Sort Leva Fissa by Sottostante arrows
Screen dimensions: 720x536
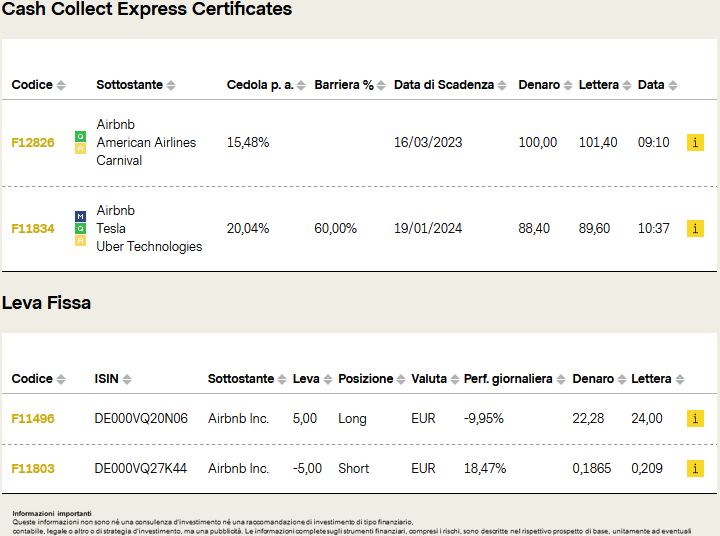[282, 379]
